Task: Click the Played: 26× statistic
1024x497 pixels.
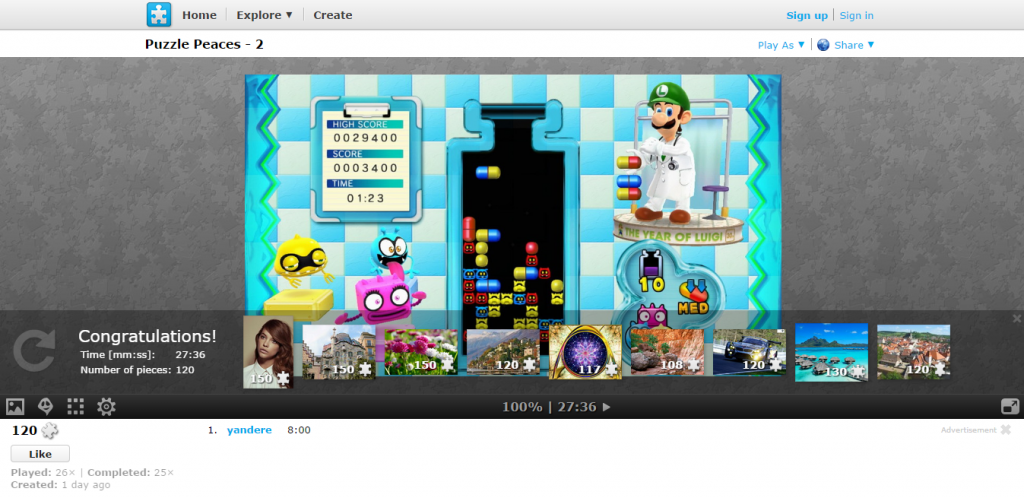Action: [43, 472]
